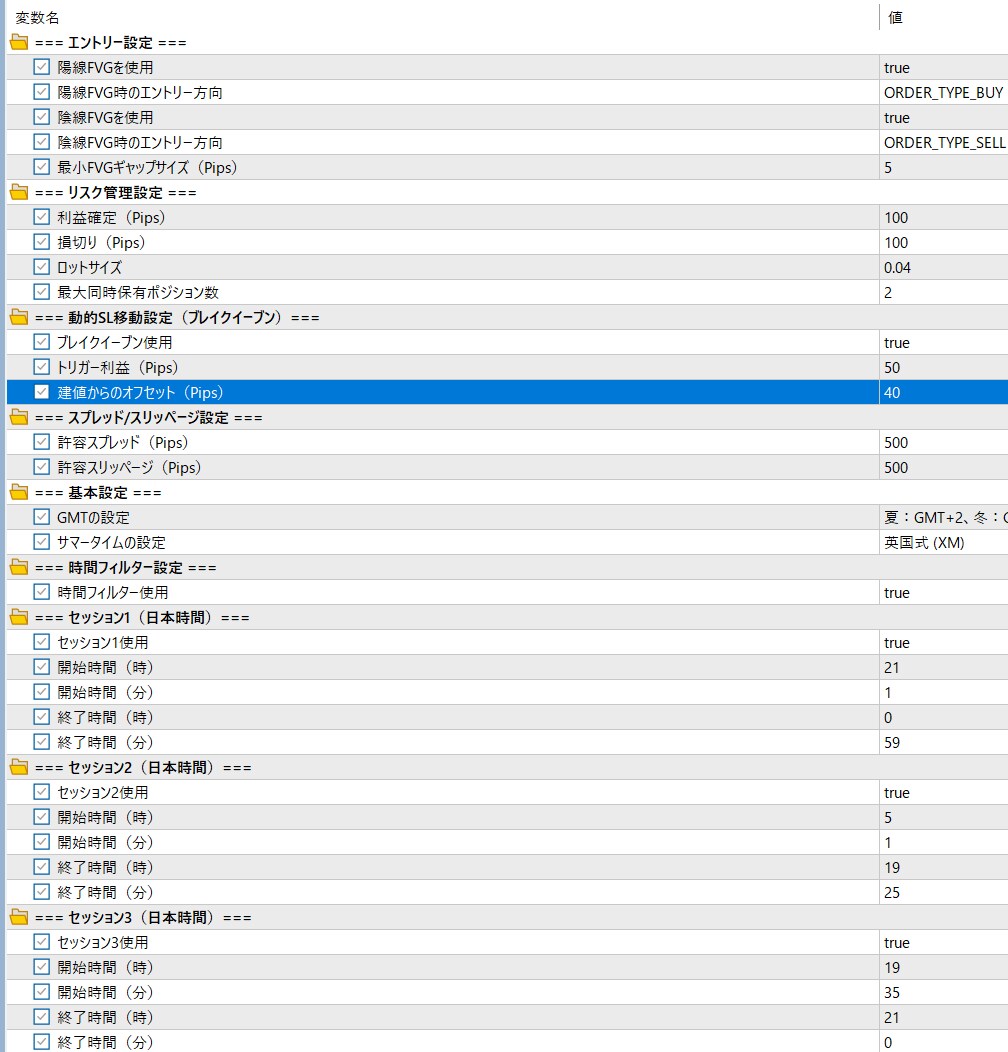Toggle the ロットサイズ checkbox
Image resolution: width=1008 pixels, height=1052 pixels.
42,267
